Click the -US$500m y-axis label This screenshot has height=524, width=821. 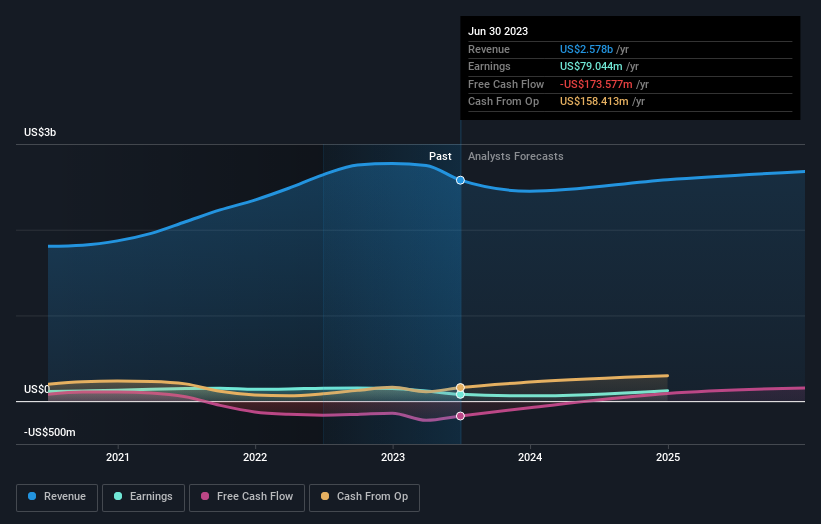coord(50,432)
